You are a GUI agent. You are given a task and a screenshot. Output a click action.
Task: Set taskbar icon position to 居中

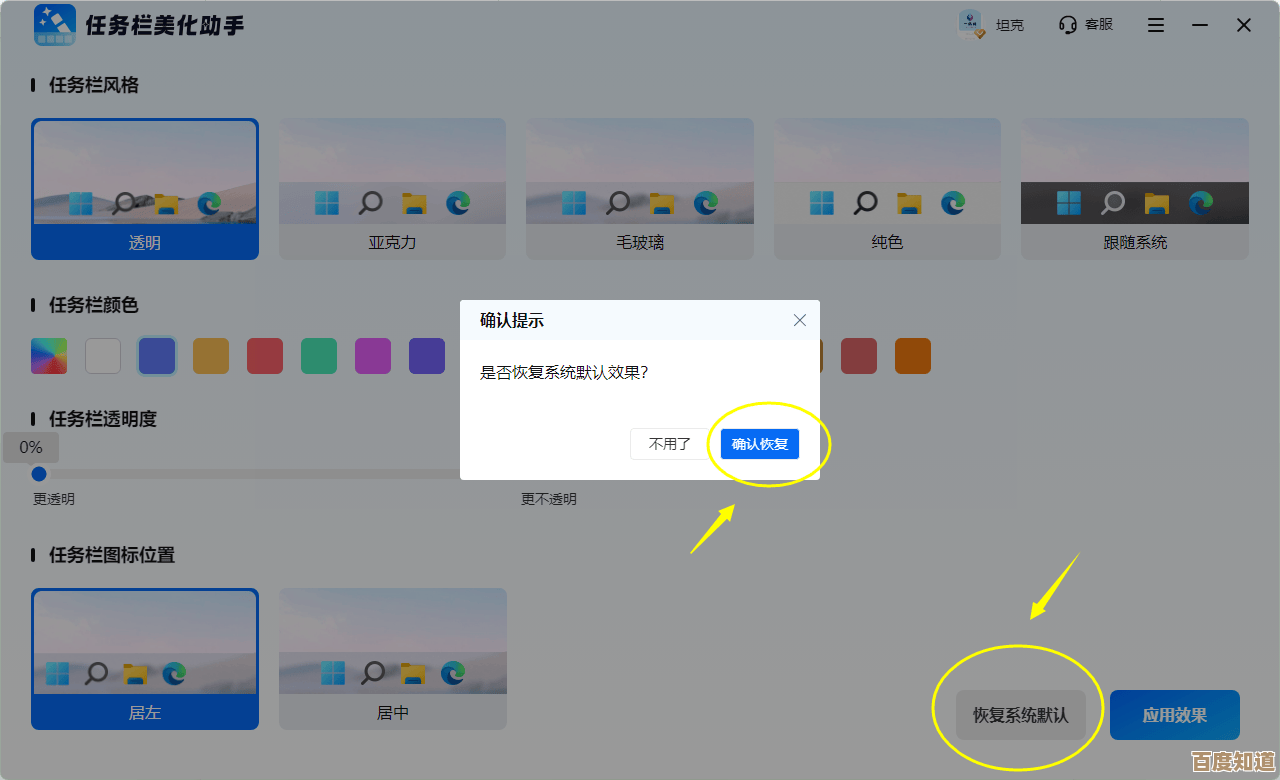point(392,659)
